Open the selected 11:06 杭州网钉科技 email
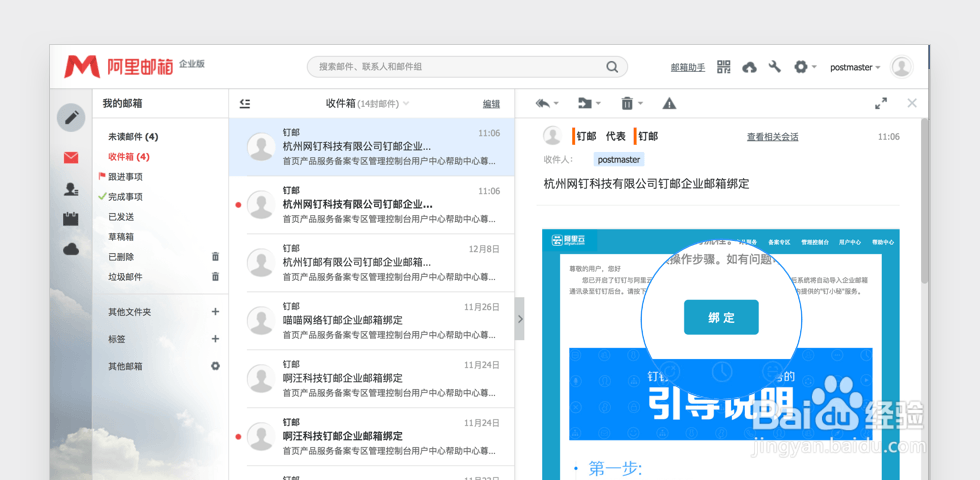Viewport: 980px width, 480px height. [x=372, y=147]
